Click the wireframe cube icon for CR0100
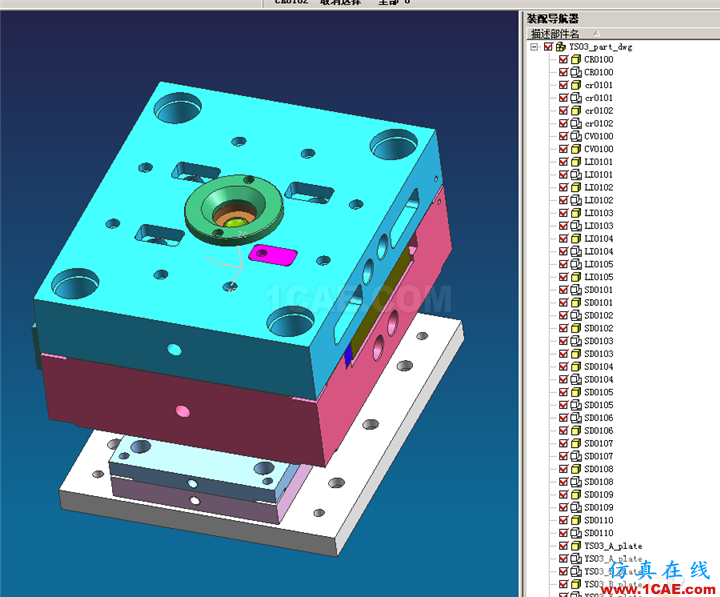The width and height of the screenshot is (720, 597). coord(576,72)
